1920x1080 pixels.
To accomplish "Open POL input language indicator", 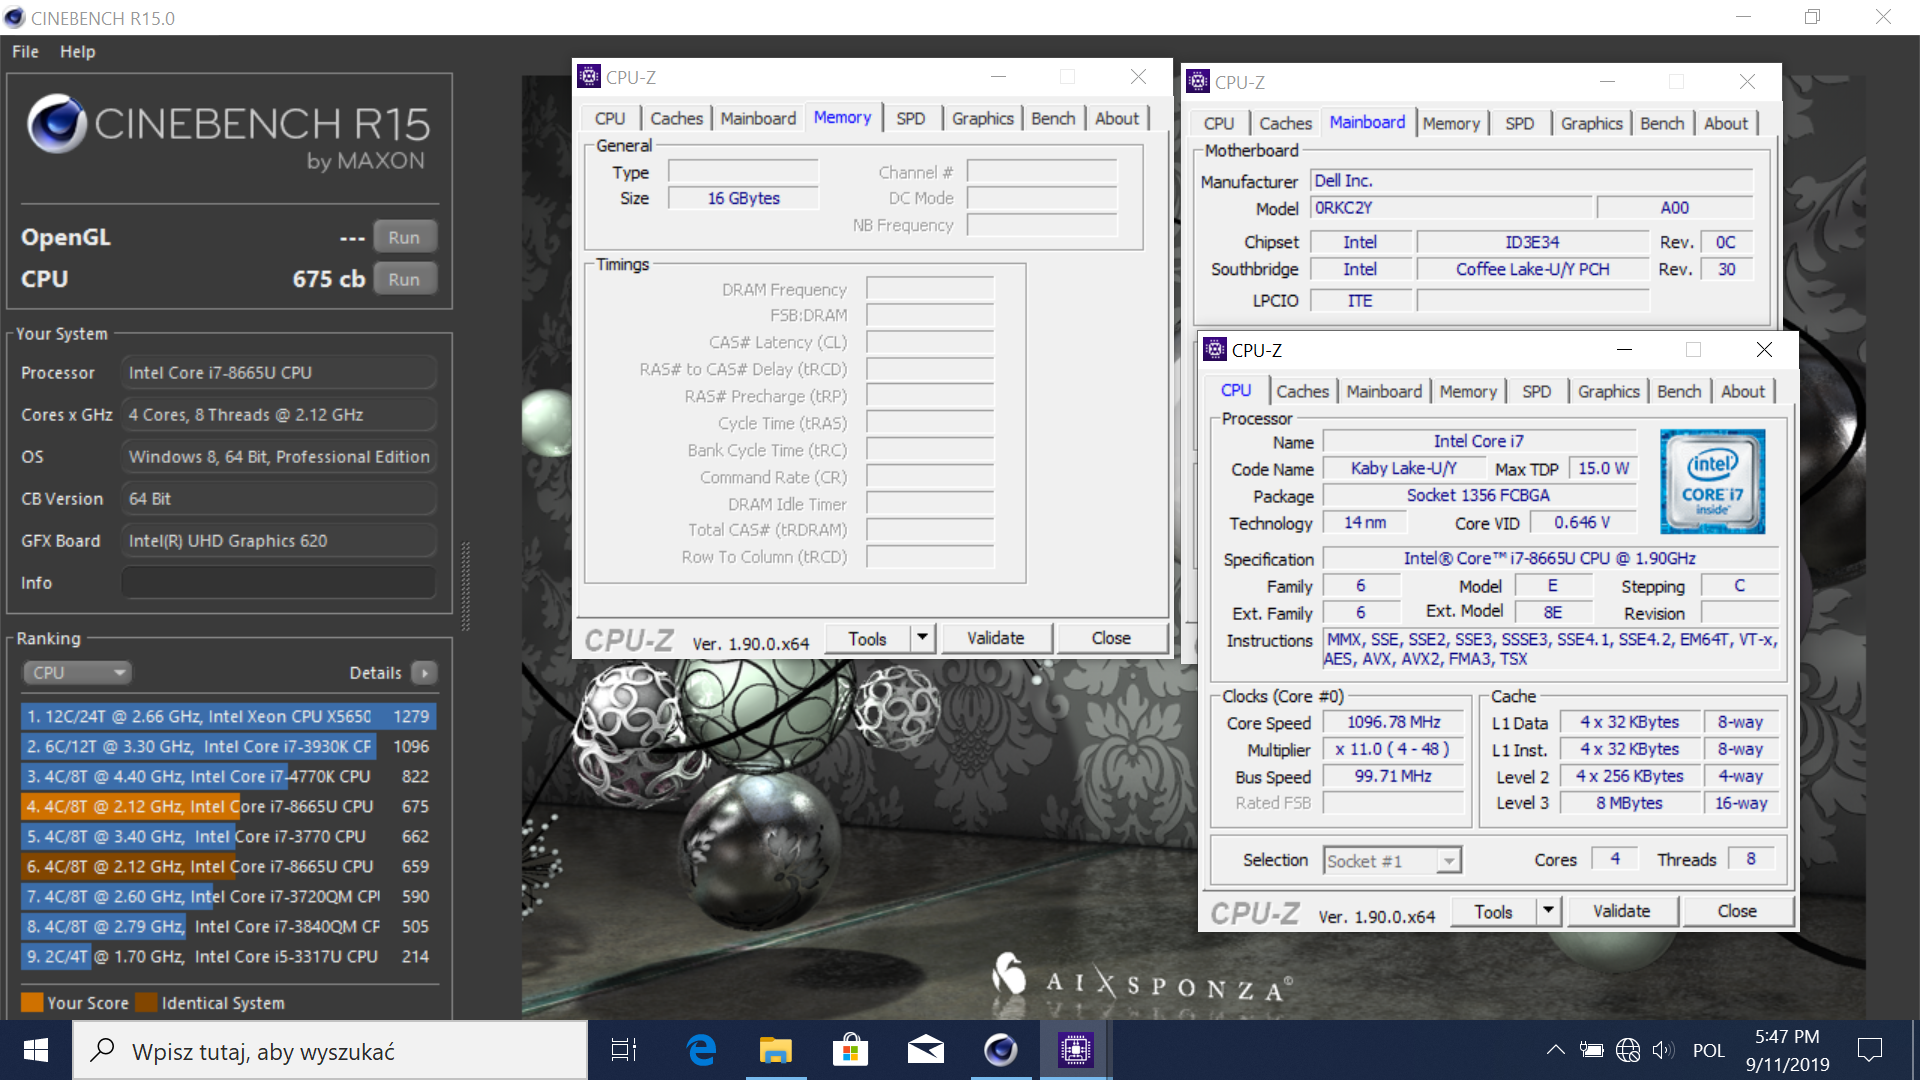I will coord(1708,1050).
